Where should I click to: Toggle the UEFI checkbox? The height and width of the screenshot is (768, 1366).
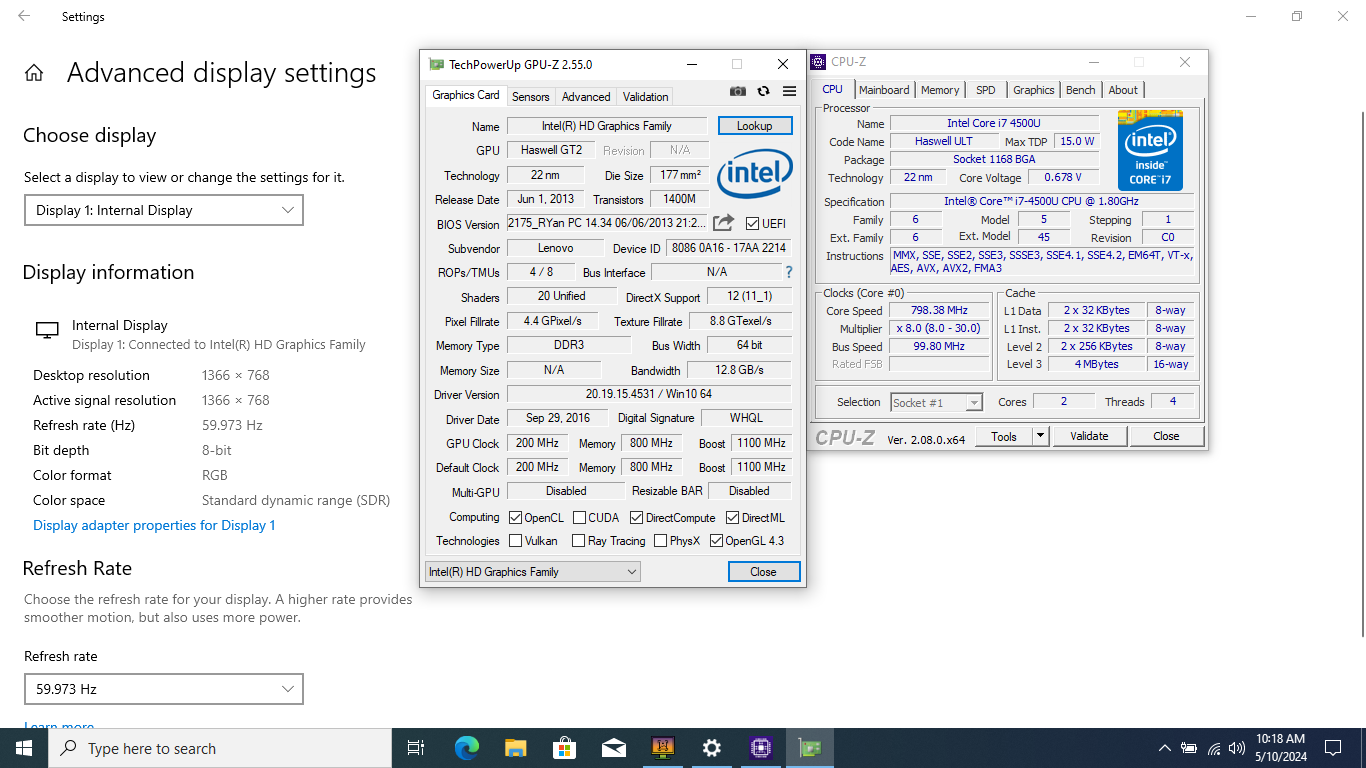click(753, 223)
